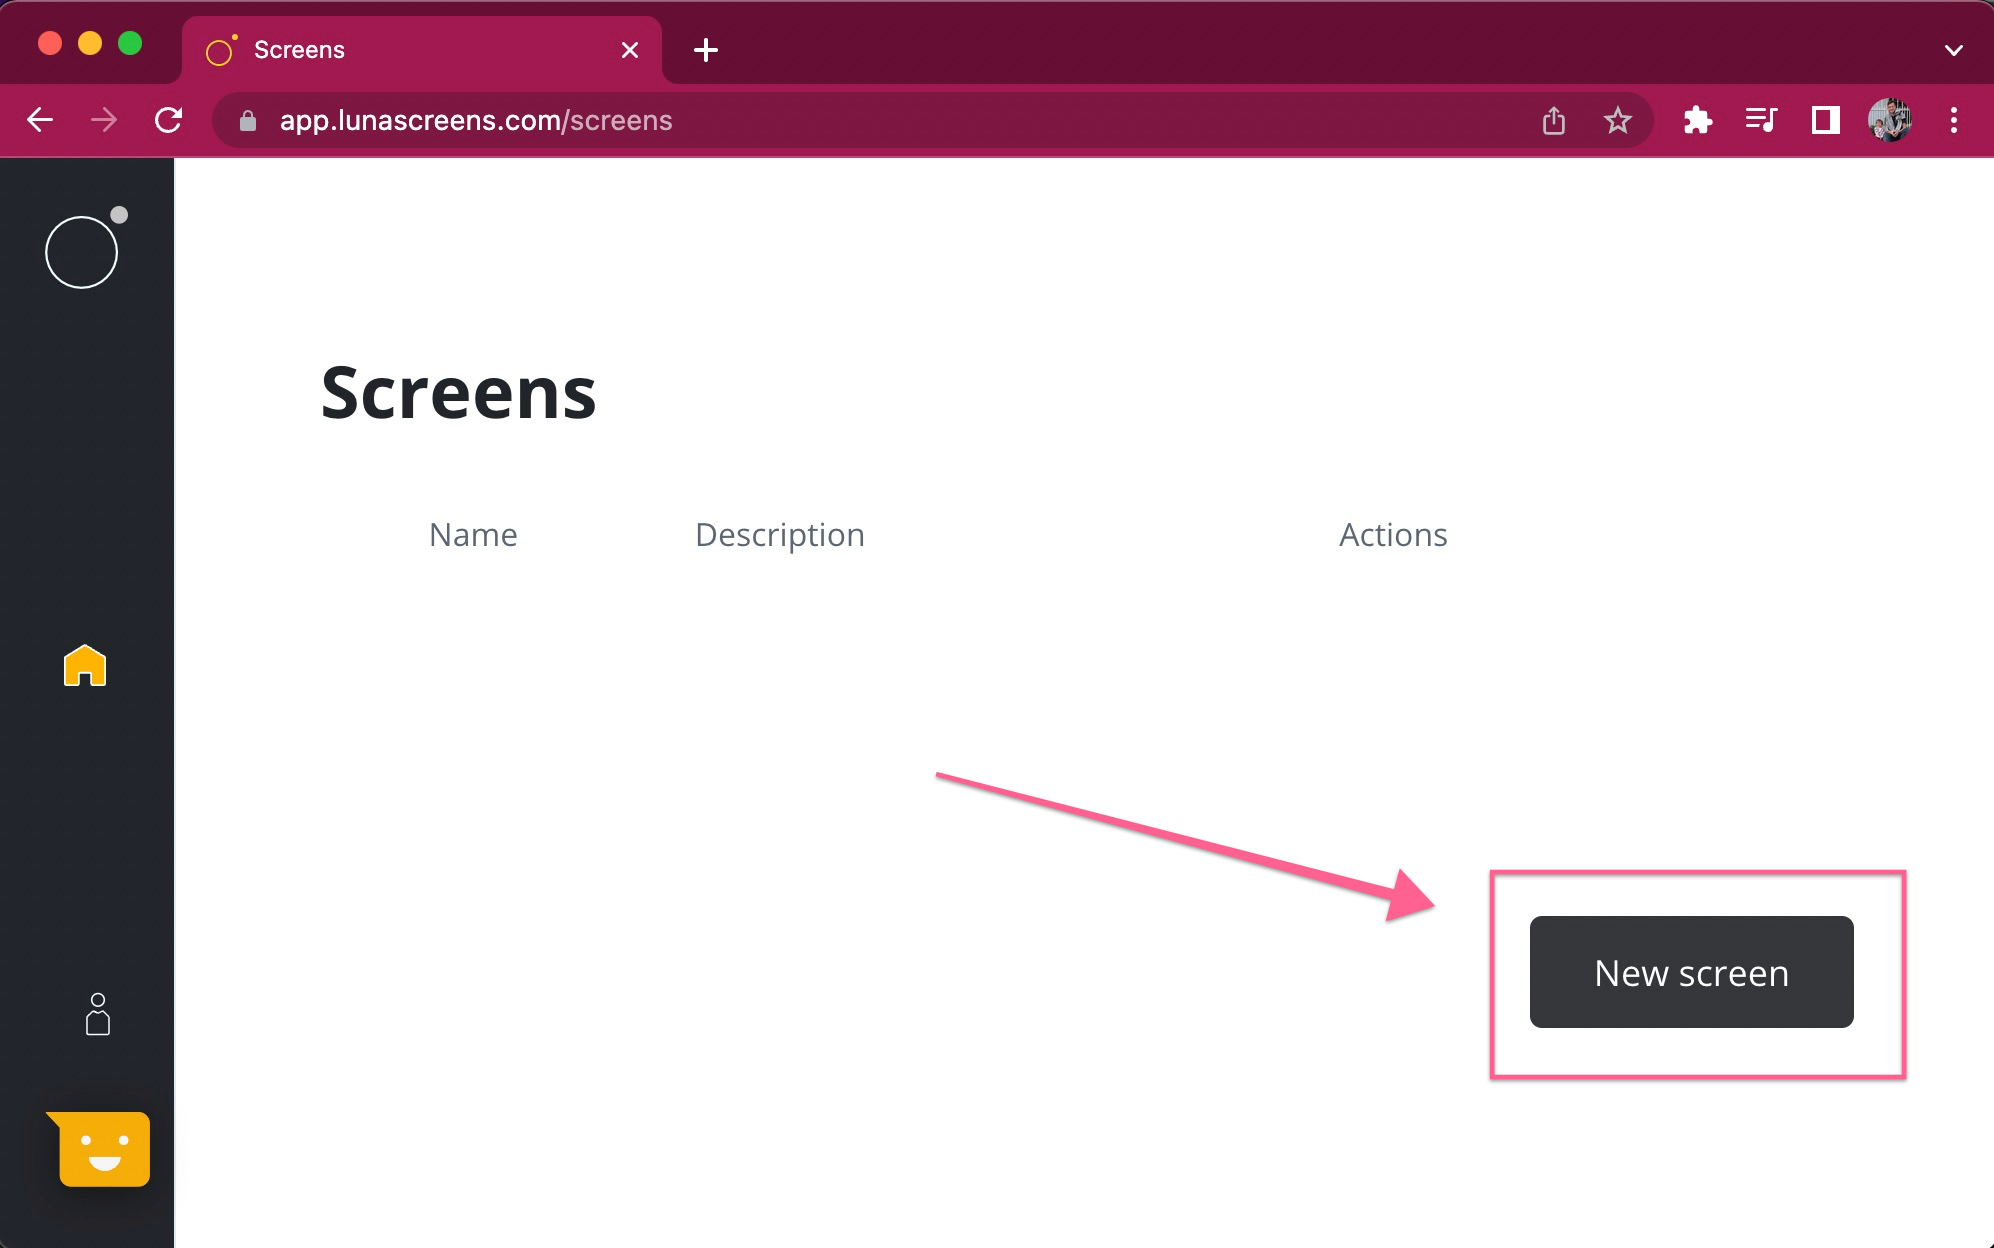
Task: Click the share page icon in address bar
Action: click(1553, 121)
